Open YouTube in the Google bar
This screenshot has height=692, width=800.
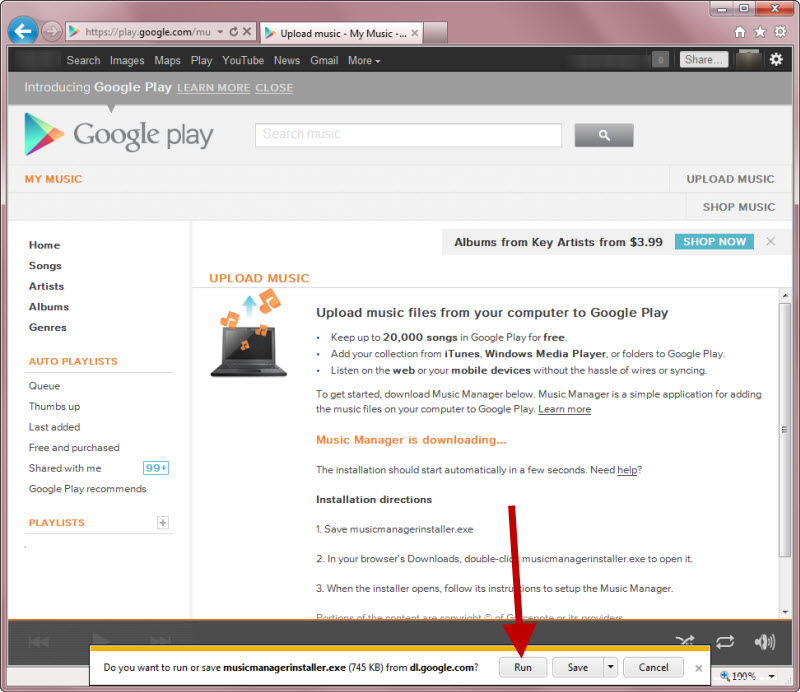tap(243, 60)
